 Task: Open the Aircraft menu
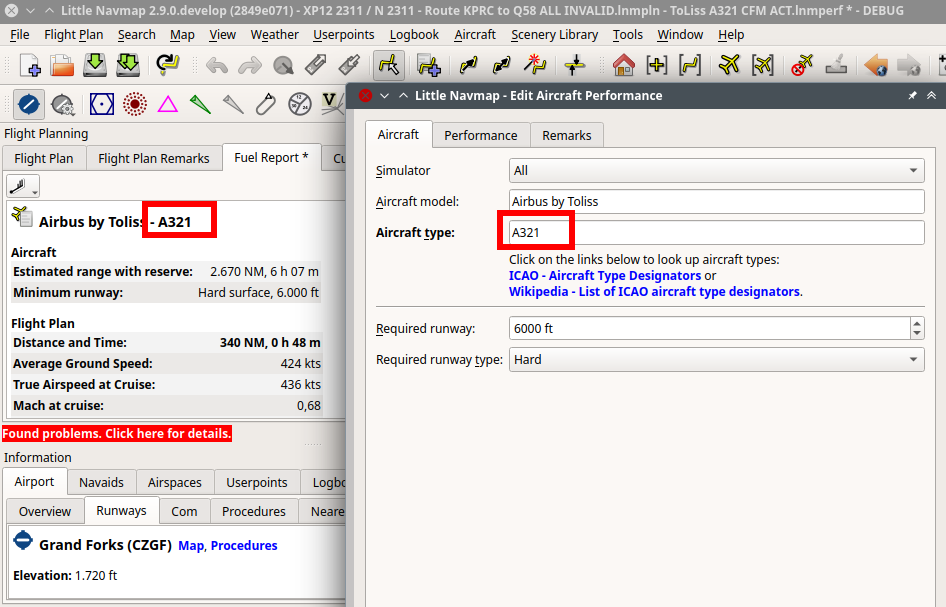475,34
